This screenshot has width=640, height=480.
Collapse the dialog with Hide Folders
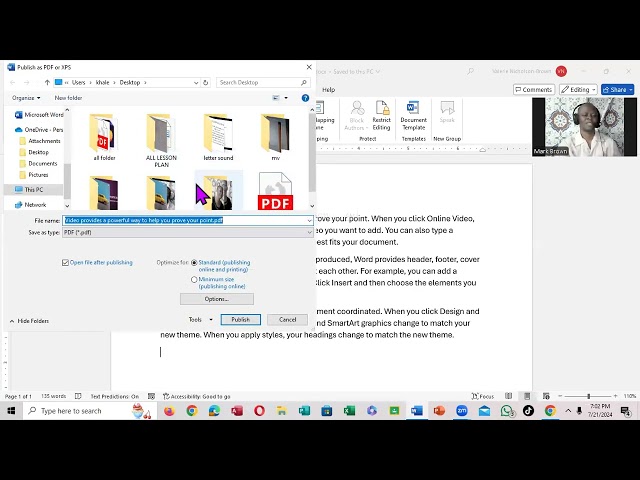pyautogui.click(x=29, y=321)
